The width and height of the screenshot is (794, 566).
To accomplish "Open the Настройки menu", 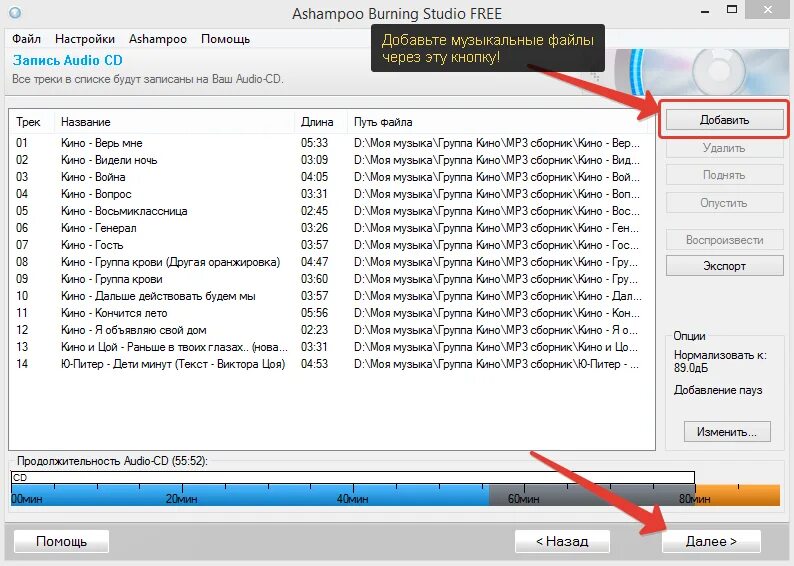I will tap(85, 39).
